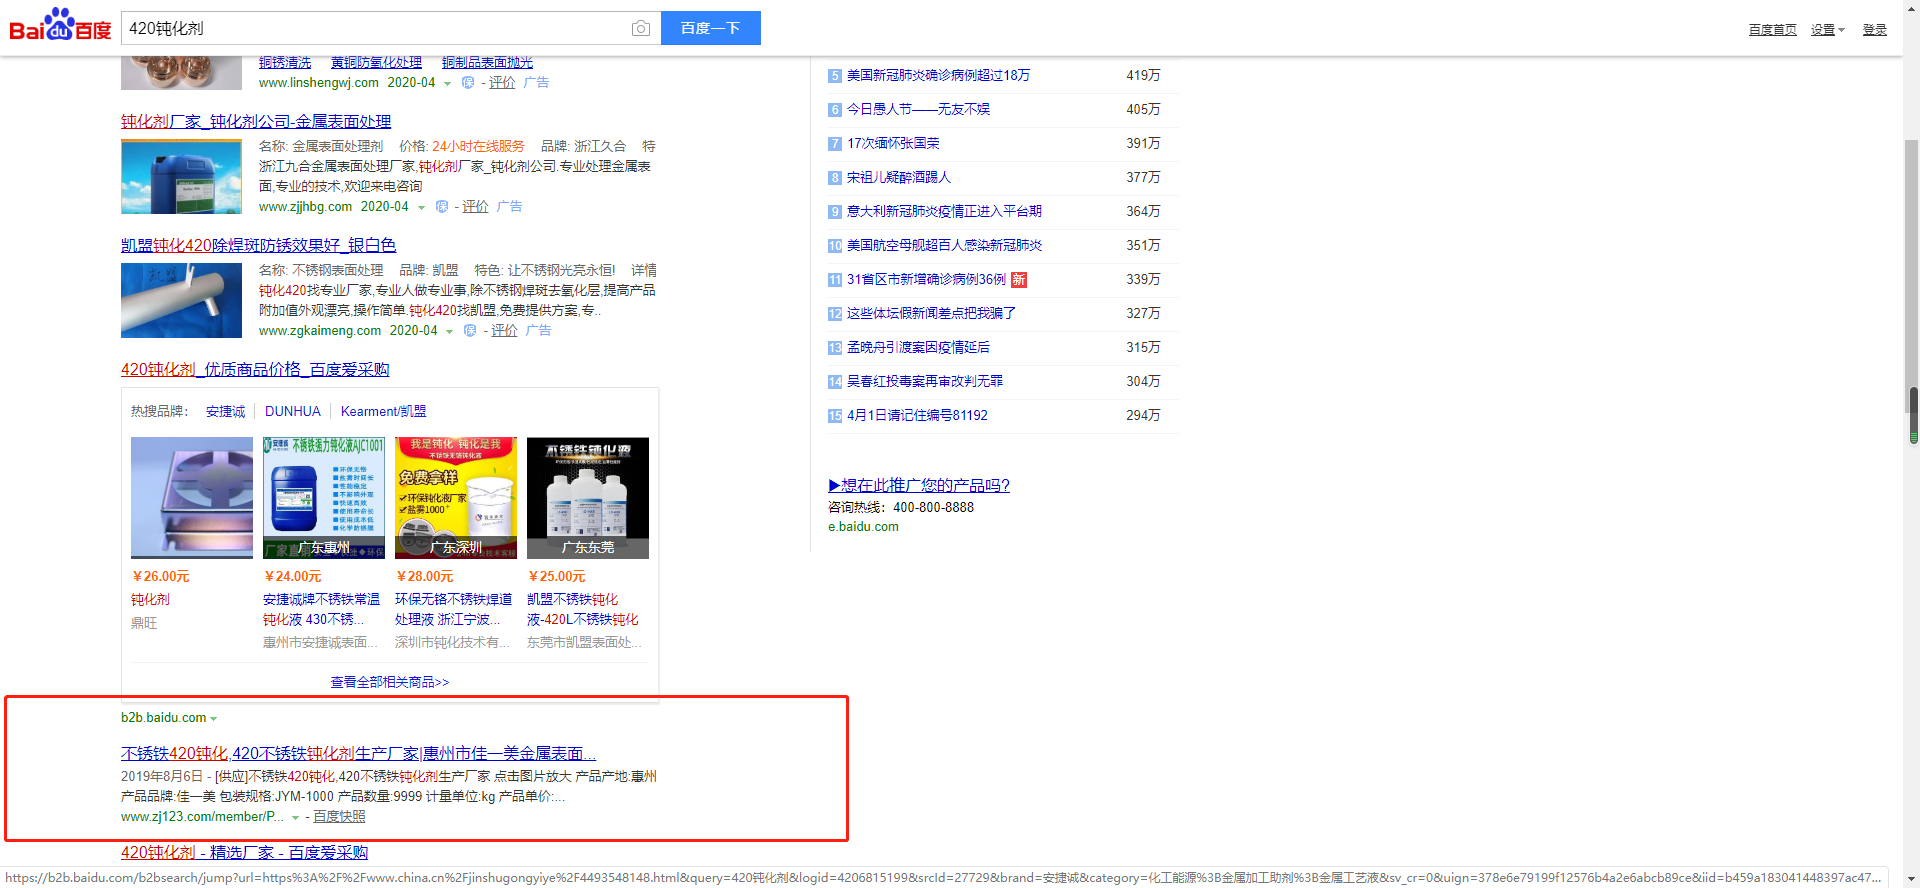This screenshot has width=1920, height=888.
Task: Open 百度快照 cached page link
Action: pos(339,817)
